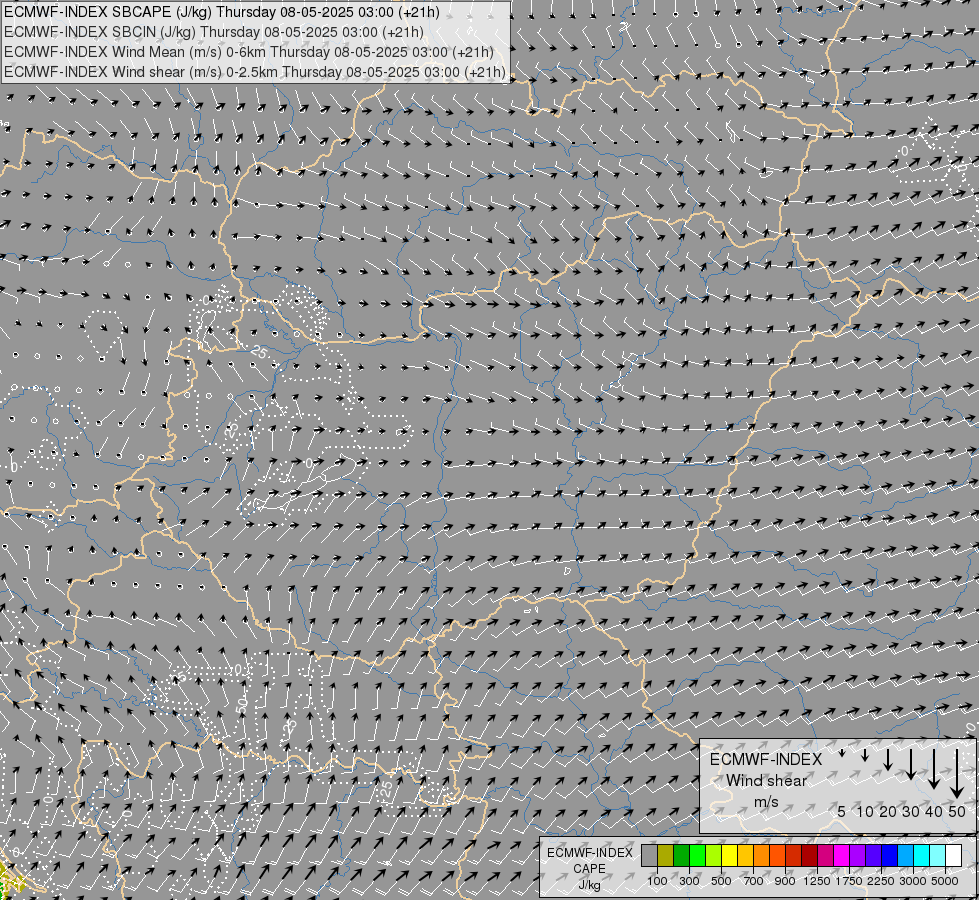979x900 pixels.
Task: Click ECMWF-INDEX in the CAPE legend
Action: click(590, 853)
